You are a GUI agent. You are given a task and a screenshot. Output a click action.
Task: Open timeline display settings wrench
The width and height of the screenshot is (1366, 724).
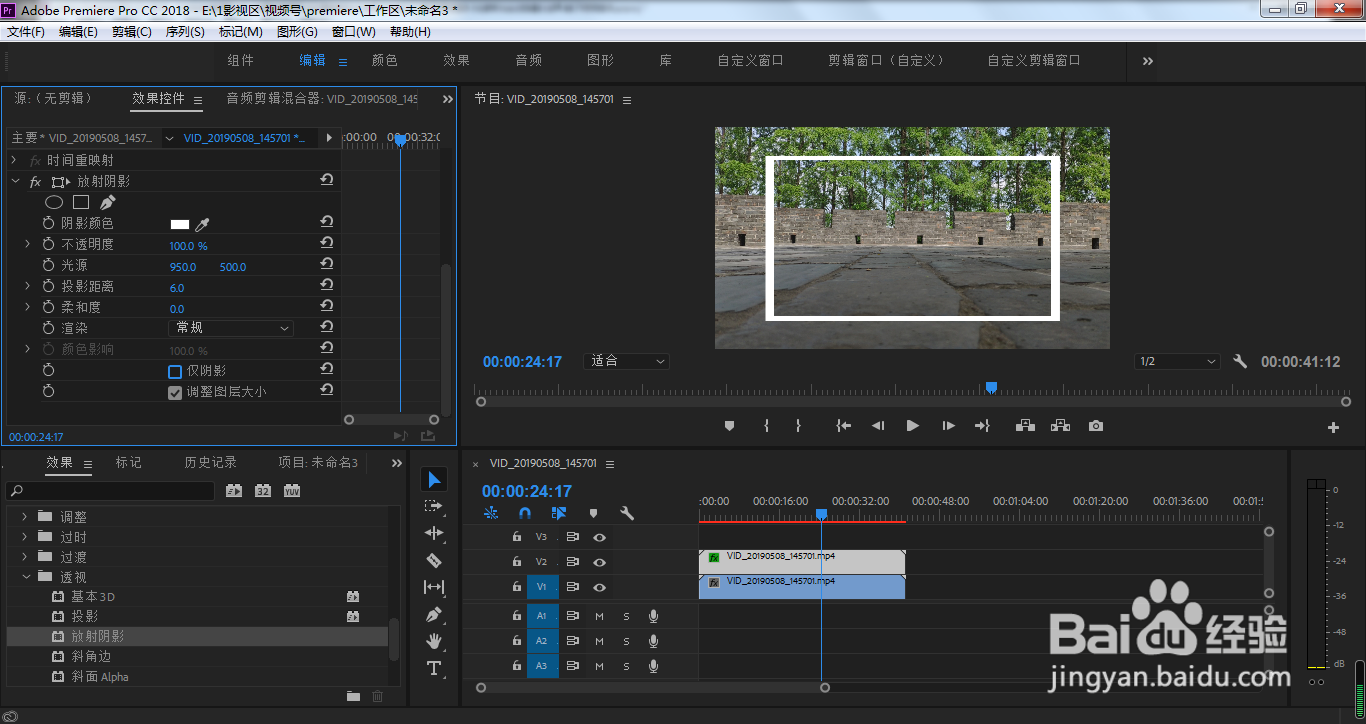pos(627,513)
